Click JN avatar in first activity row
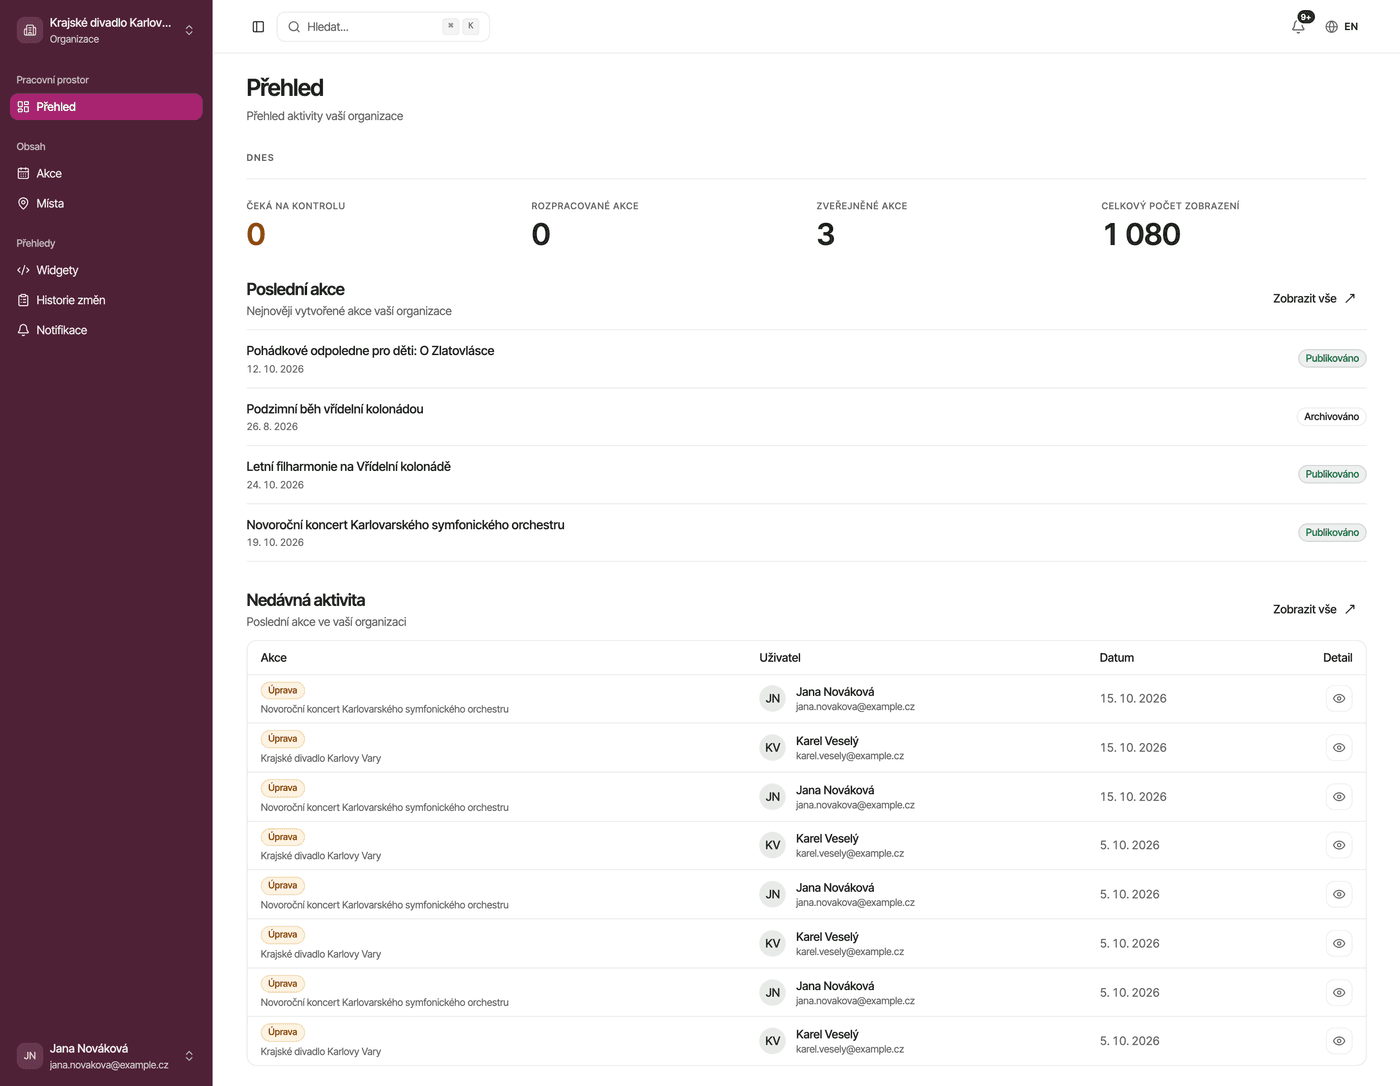1400x1086 pixels. pos(773,699)
